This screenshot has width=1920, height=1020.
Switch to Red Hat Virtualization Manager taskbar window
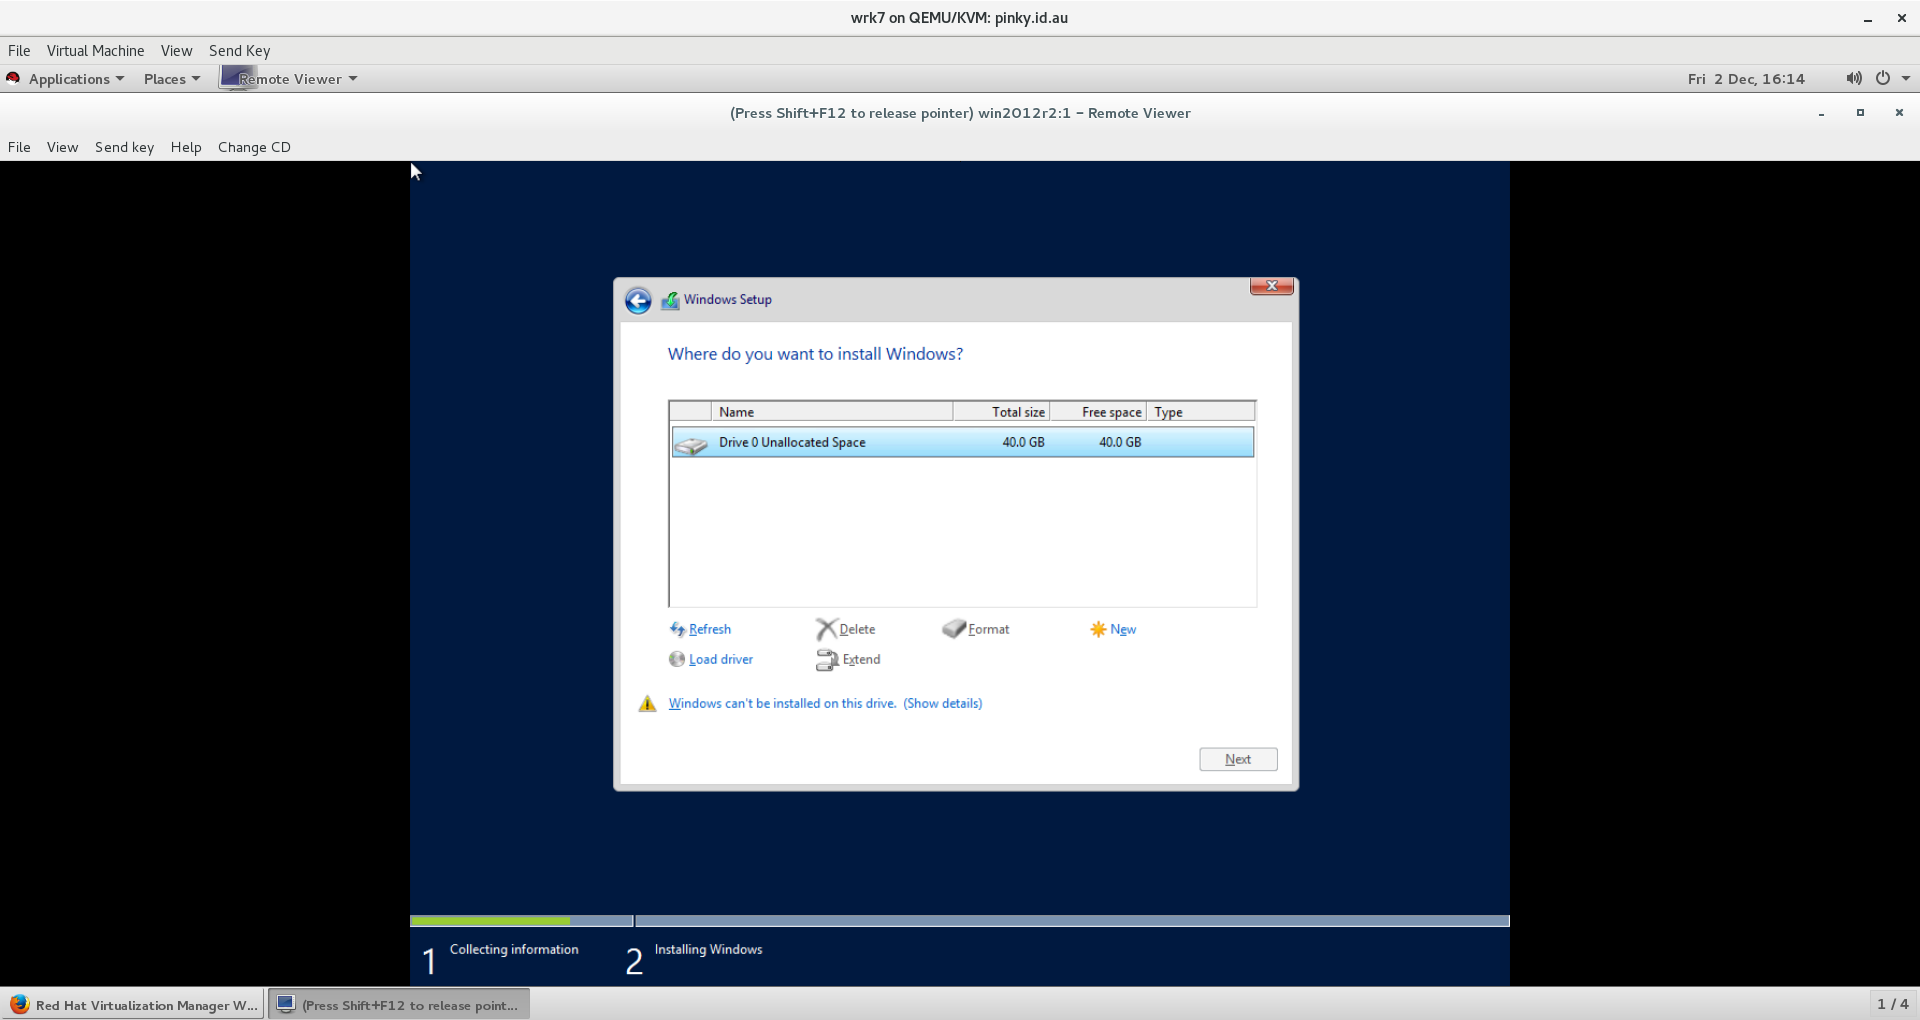[x=134, y=1005]
